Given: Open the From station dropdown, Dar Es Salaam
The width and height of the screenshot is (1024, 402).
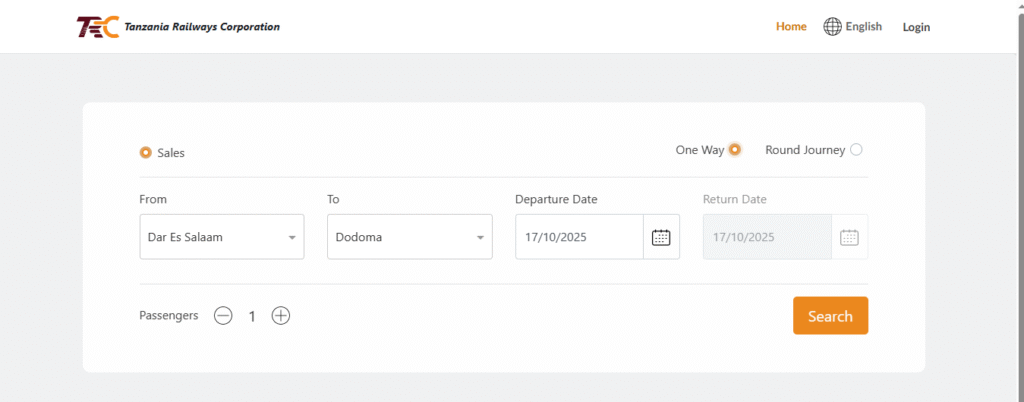Looking at the screenshot, I should click(x=221, y=237).
